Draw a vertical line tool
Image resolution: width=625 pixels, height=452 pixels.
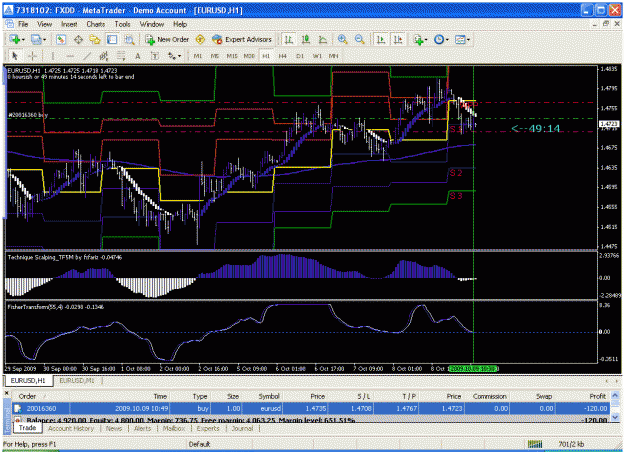(53, 56)
